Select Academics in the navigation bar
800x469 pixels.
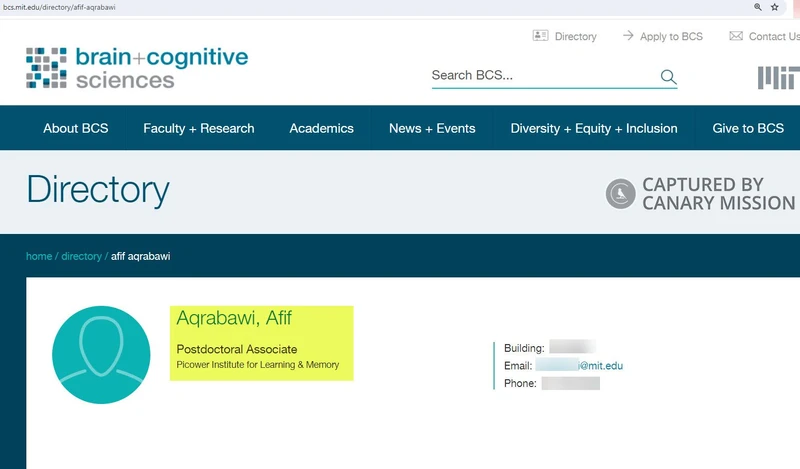pos(321,128)
